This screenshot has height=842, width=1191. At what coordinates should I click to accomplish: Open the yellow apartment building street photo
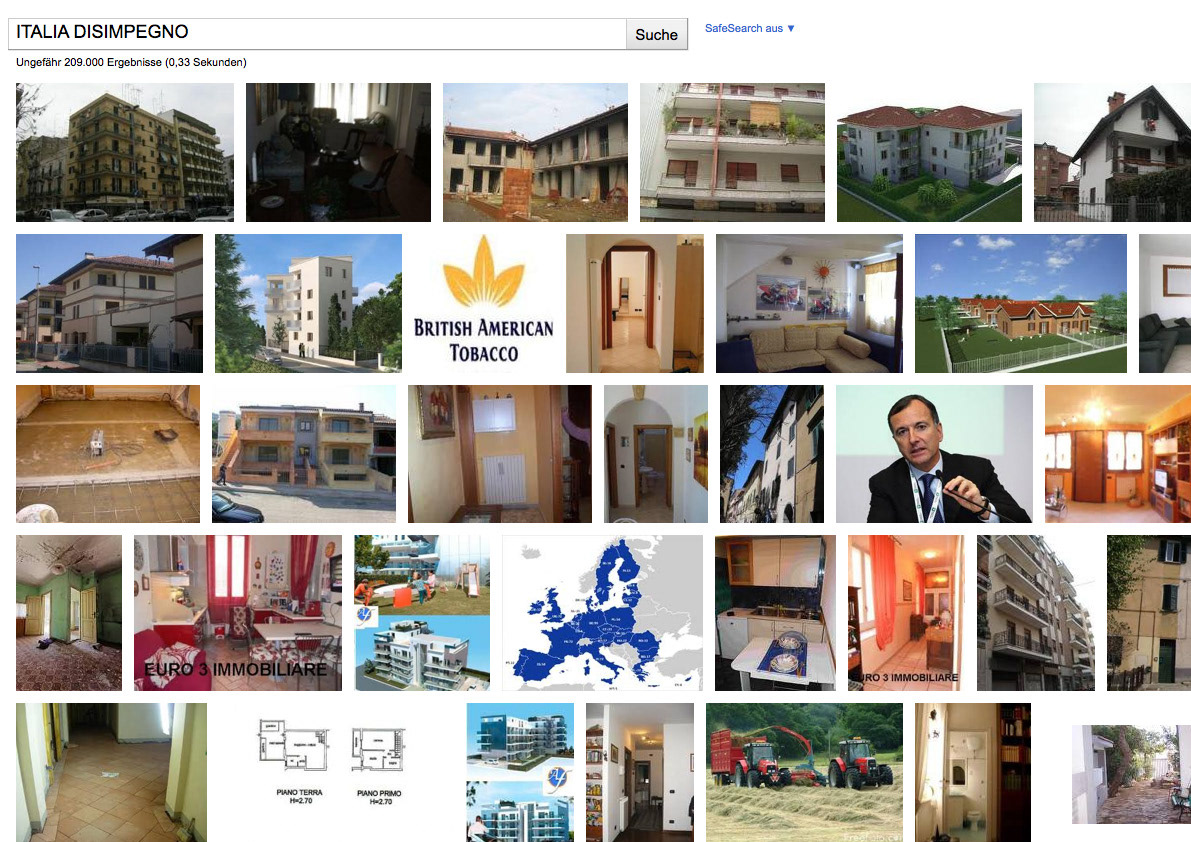pyautogui.click(x=125, y=153)
